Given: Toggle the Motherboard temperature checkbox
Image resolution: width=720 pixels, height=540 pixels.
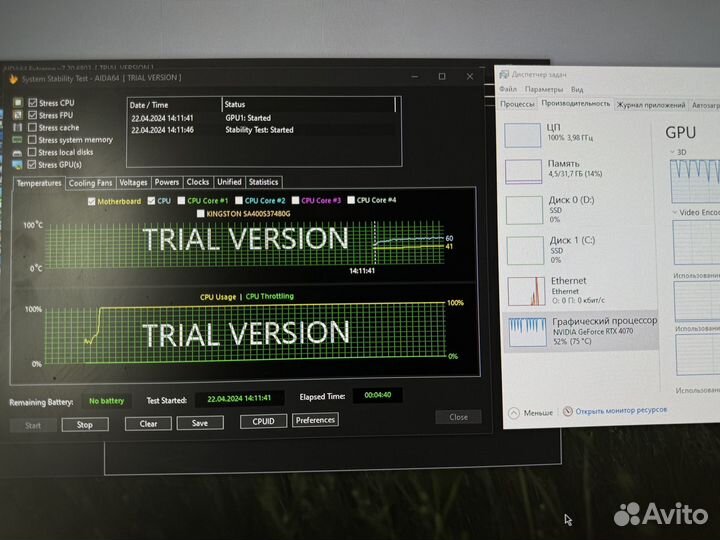Looking at the screenshot, I should [91, 202].
